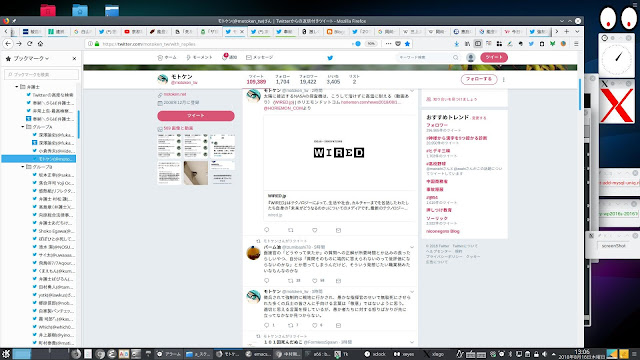Click the green padlock site security icon
The height and width of the screenshot is (360, 640).
97,44
